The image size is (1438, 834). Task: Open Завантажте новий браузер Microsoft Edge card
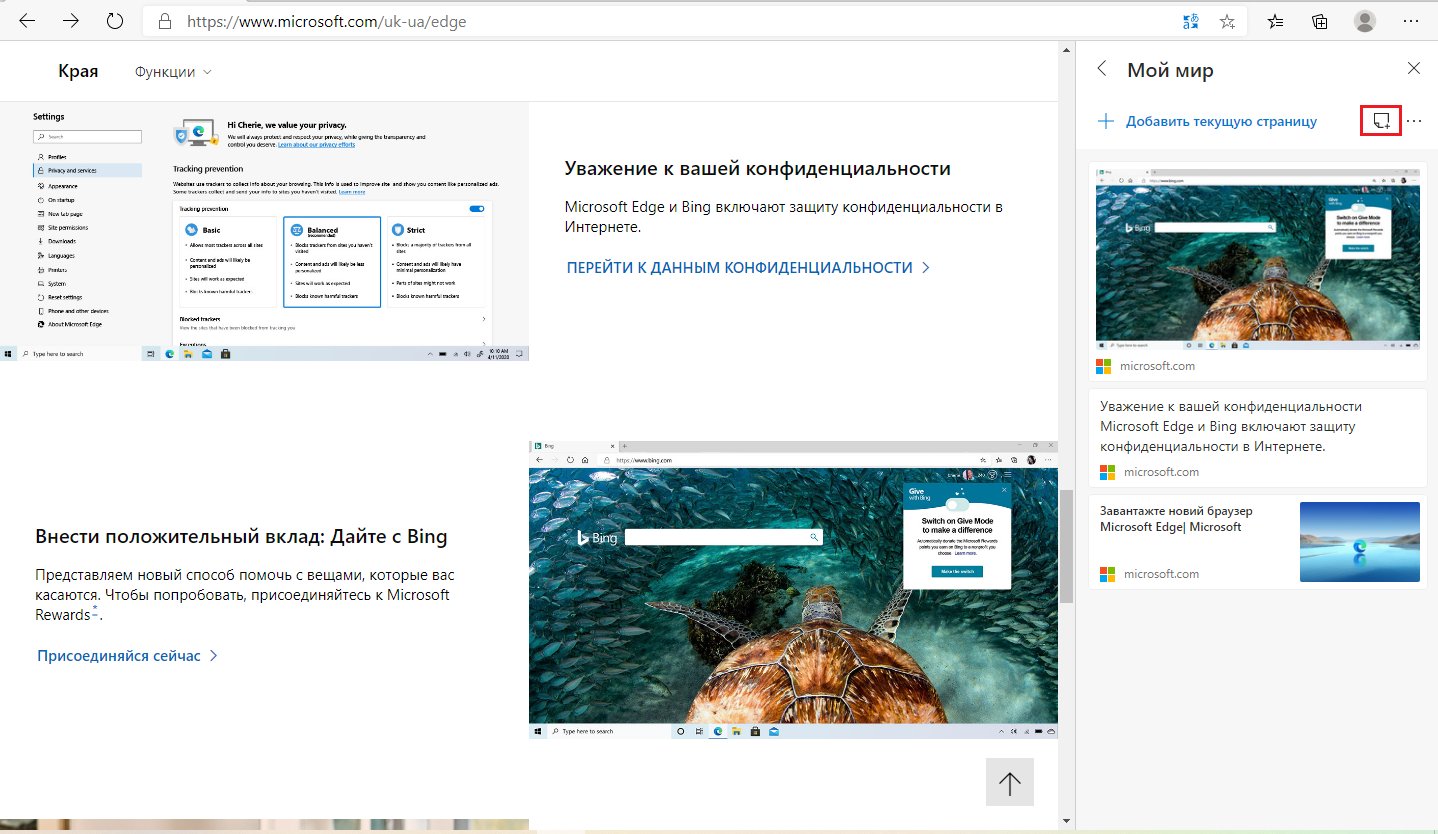click(x=1257, y=541)
